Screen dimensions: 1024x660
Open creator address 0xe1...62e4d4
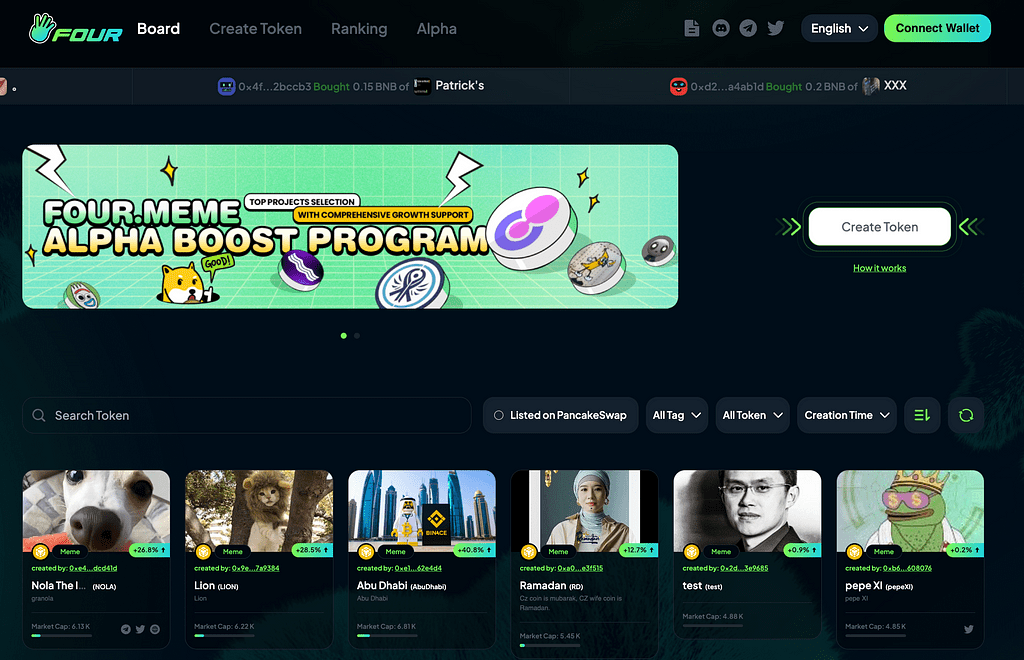pyautogui.click(x=418, y=568)
